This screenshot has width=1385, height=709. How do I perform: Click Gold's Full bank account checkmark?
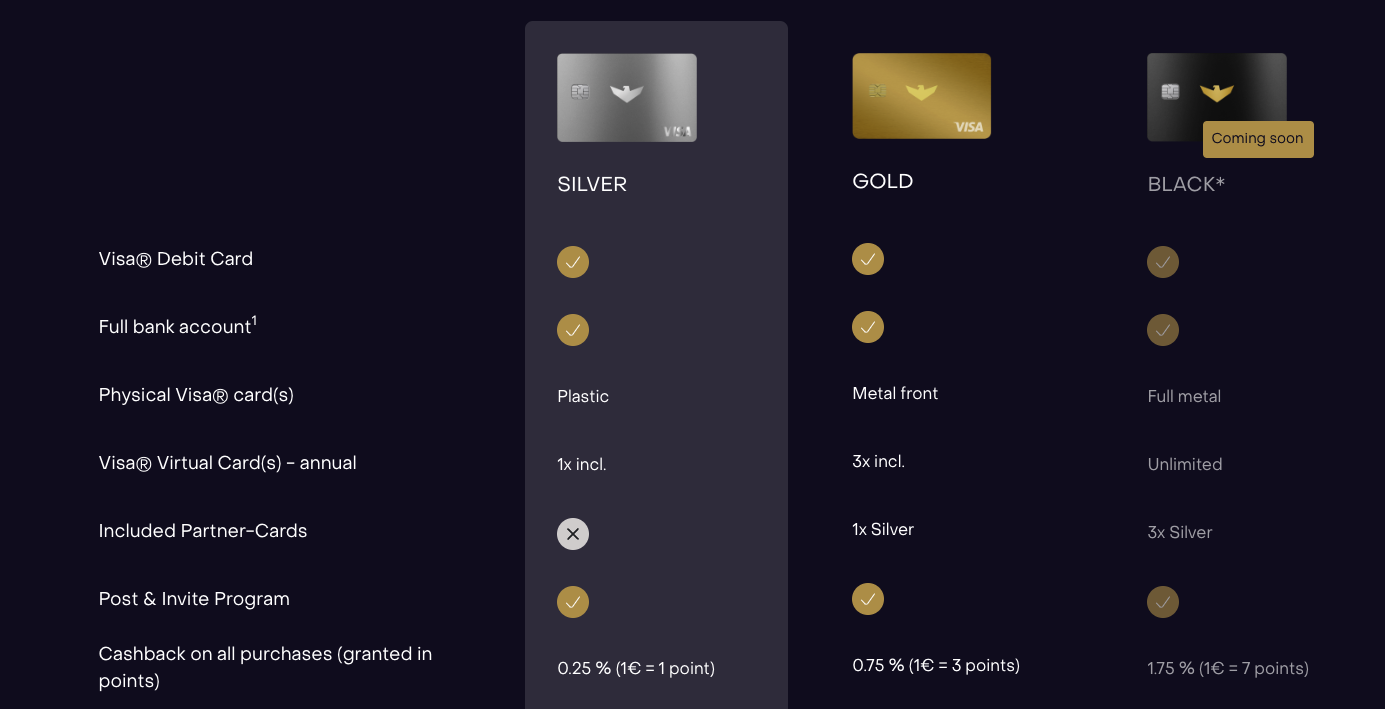pyautogui.click(x=868, y=327)
